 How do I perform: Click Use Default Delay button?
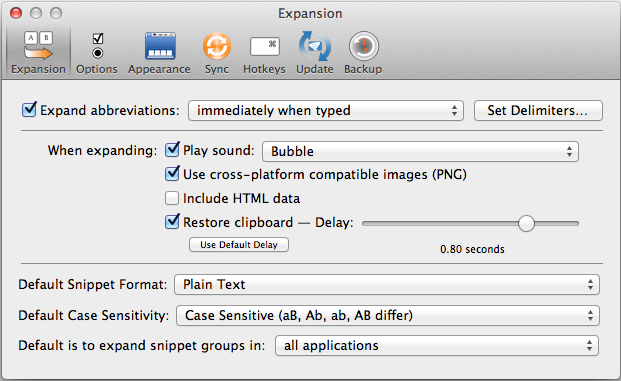pyautogui.click(x=239, y=245)
